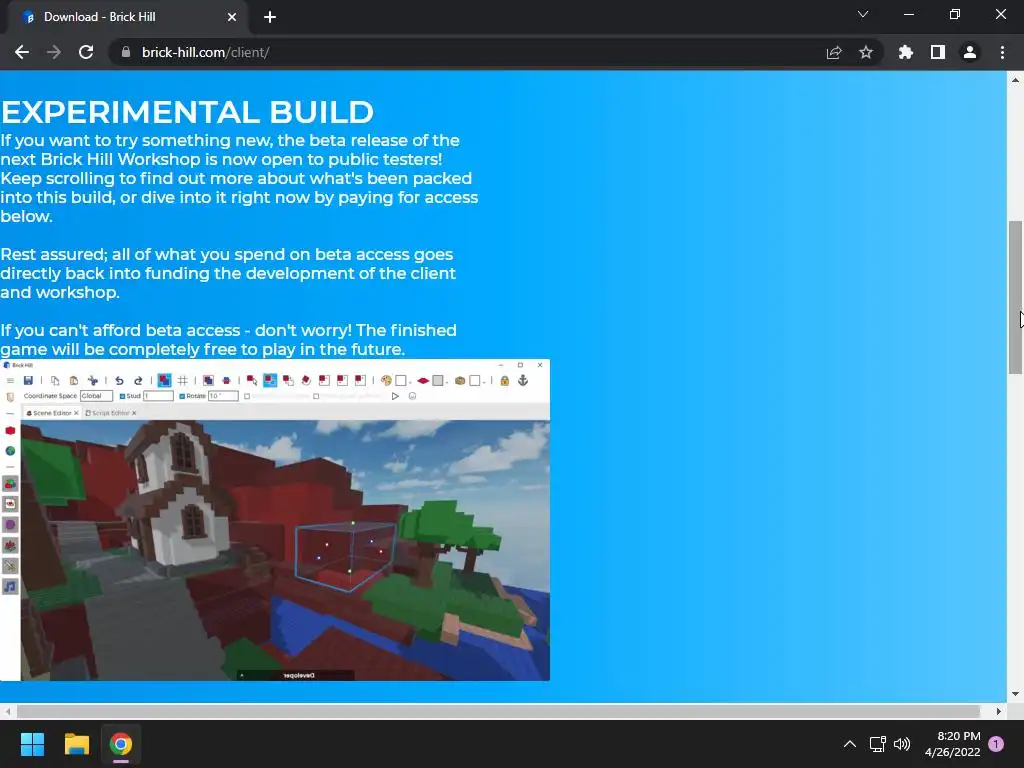Open a new browser tab
Viewport: 1024px width, 768px height.
270,17
